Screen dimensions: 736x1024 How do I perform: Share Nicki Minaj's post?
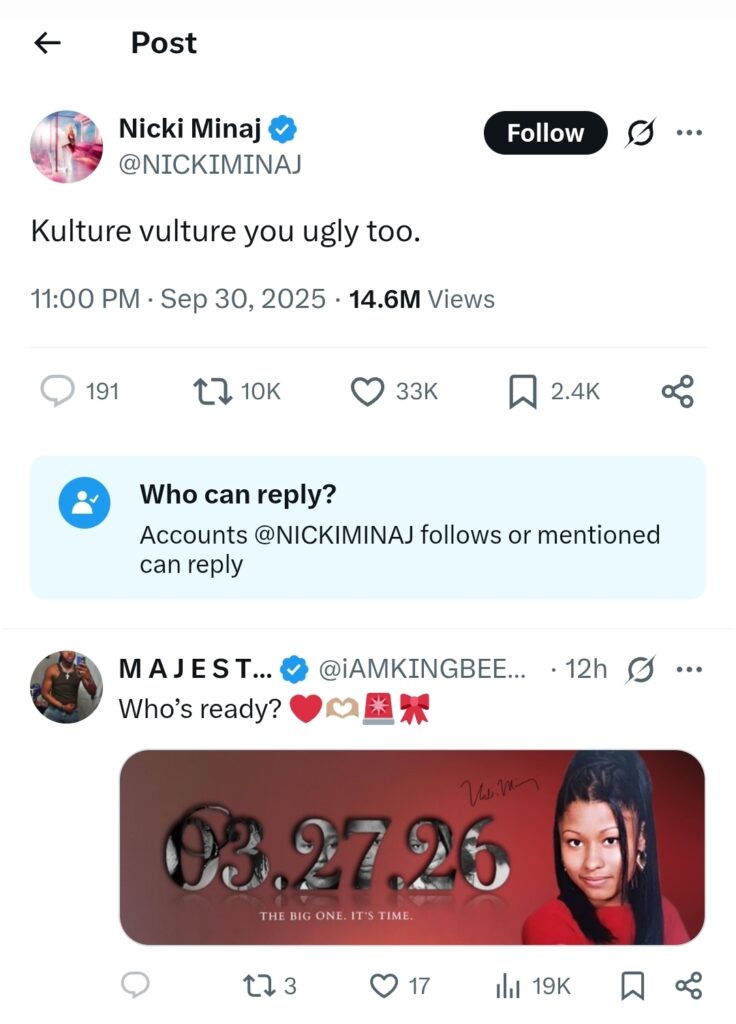click(x=677, y=391)
